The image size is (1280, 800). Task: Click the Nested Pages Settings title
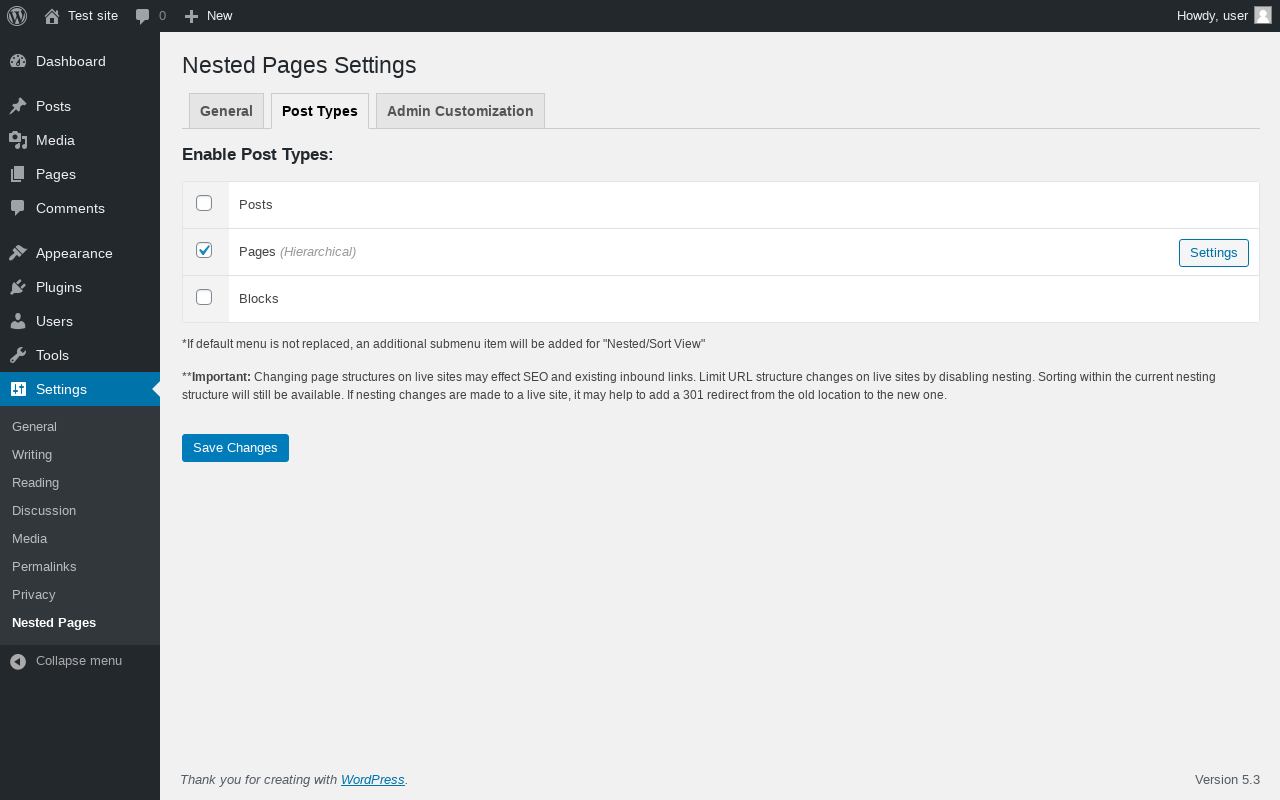(299, 66)
